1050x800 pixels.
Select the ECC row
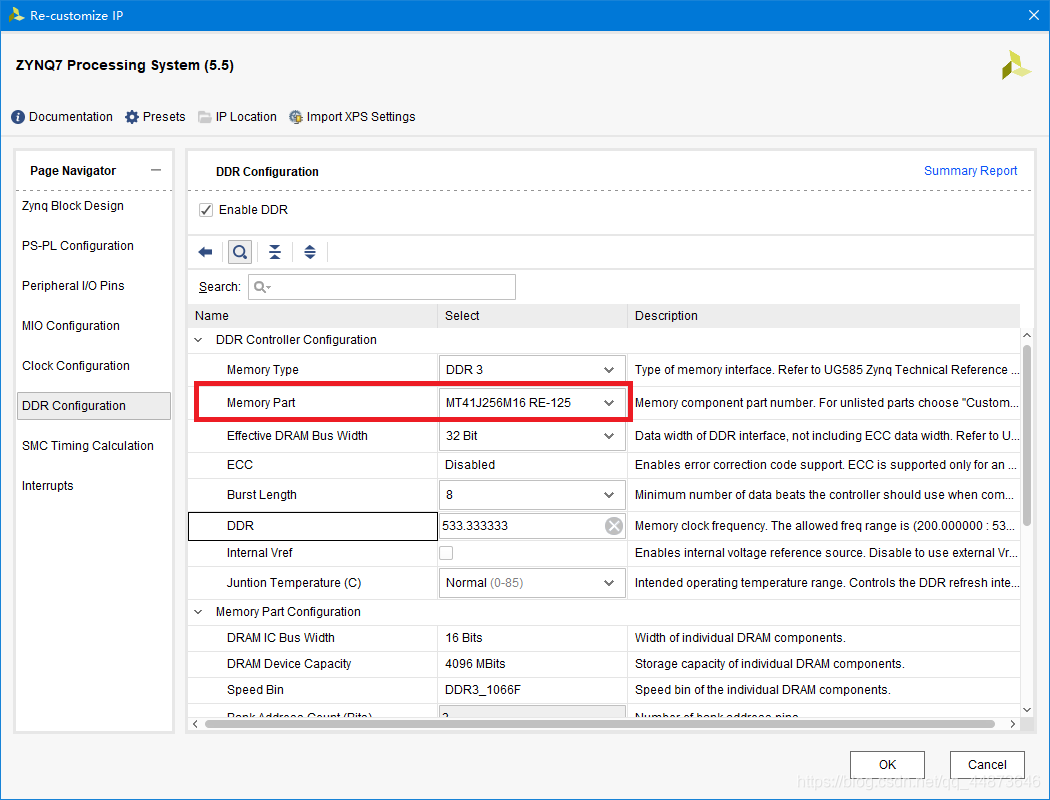click(604, 465)
